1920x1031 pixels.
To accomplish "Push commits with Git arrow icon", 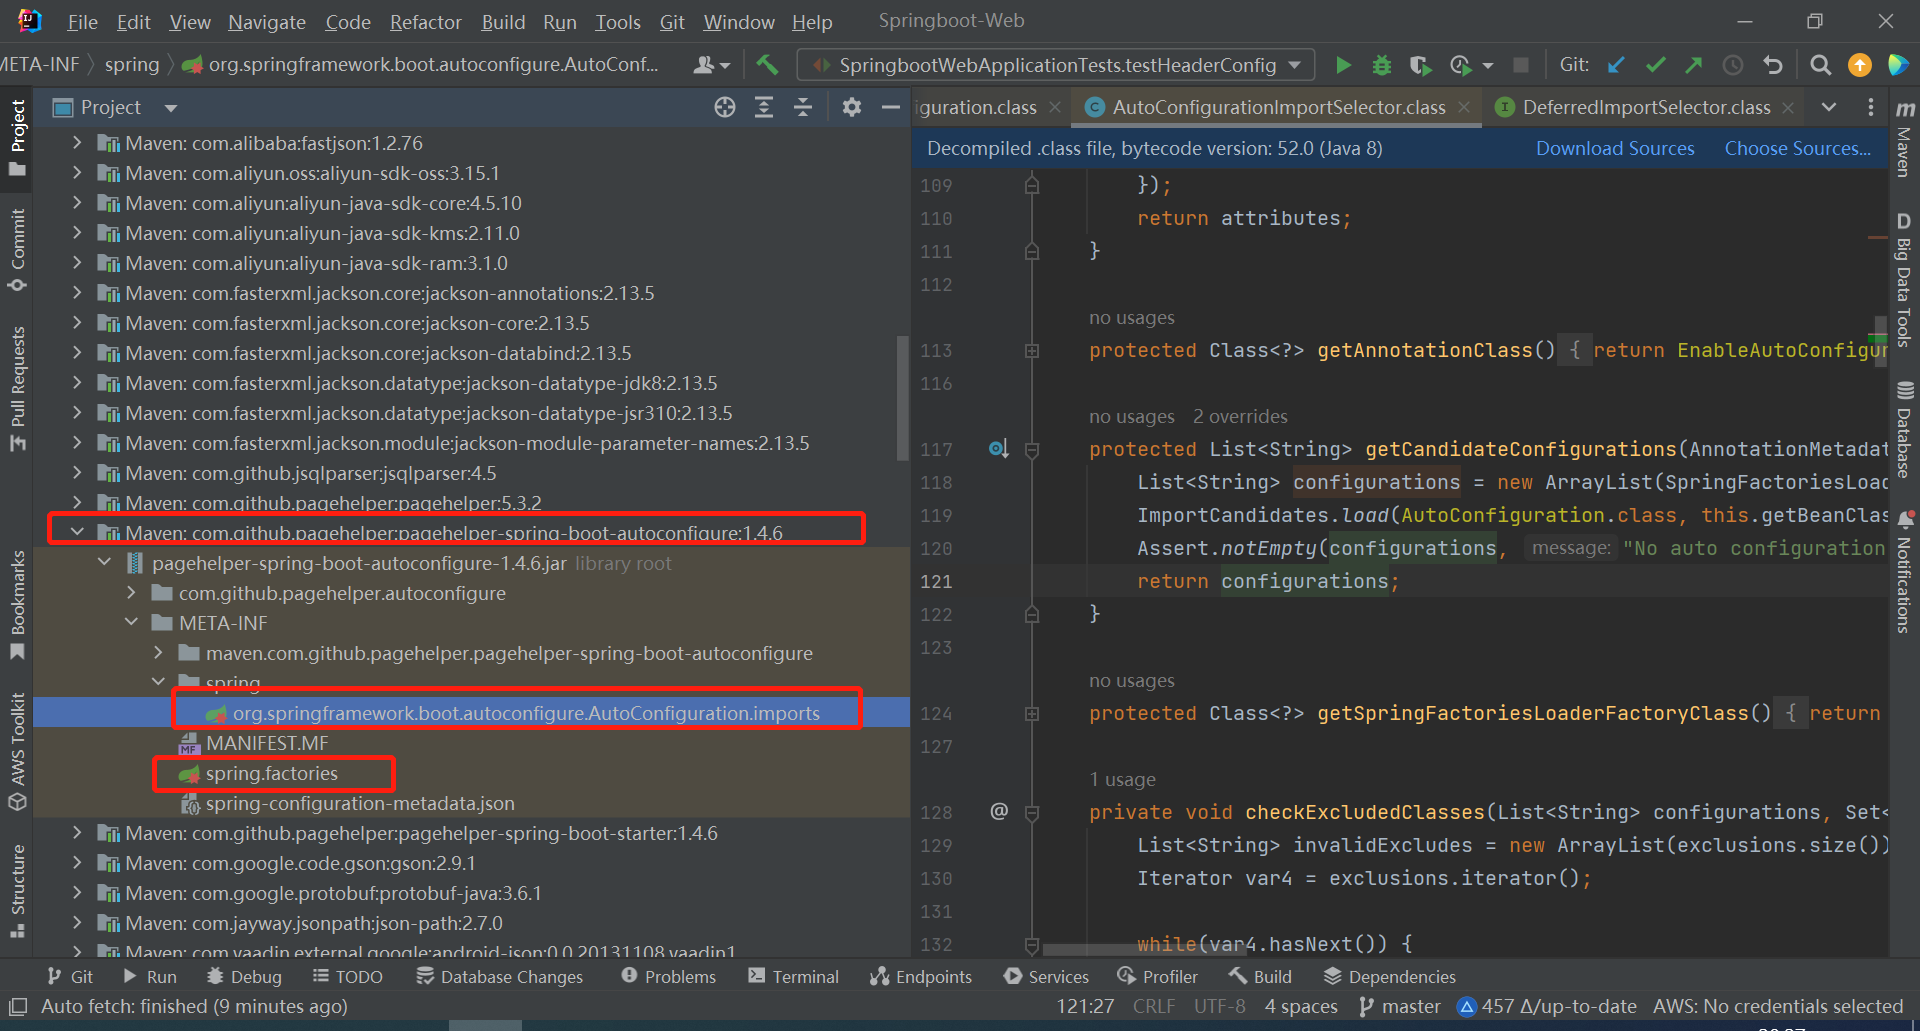I will pyautogui.click(x=1693, y=65).
